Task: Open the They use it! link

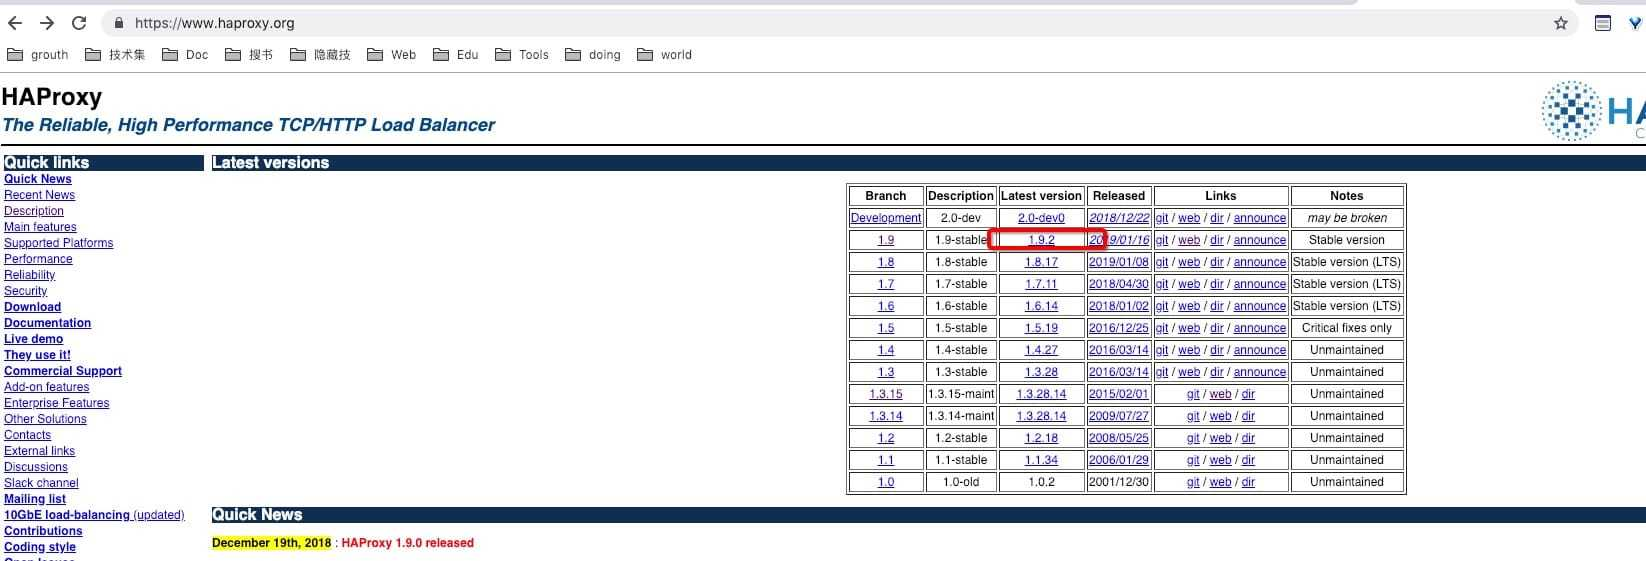Action: tap(37, 355)
